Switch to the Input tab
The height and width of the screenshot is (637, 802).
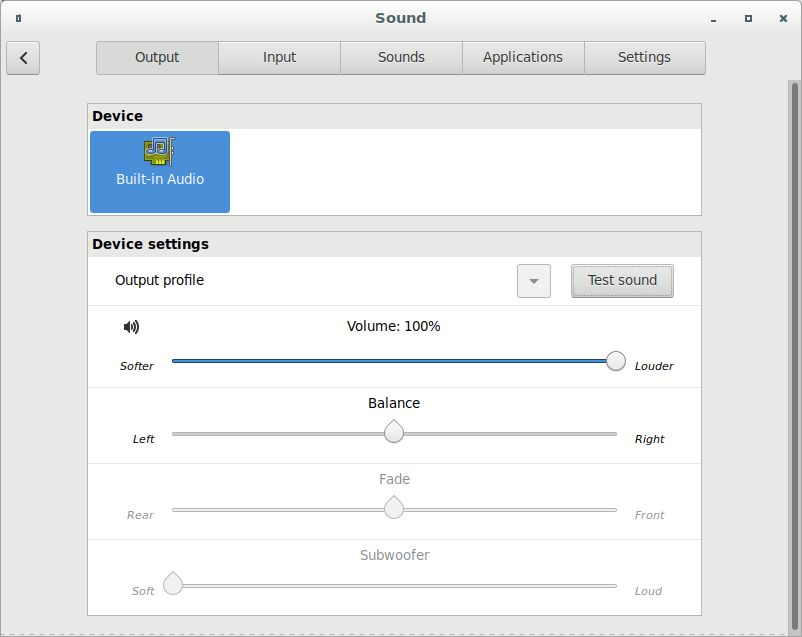(279, 57)
